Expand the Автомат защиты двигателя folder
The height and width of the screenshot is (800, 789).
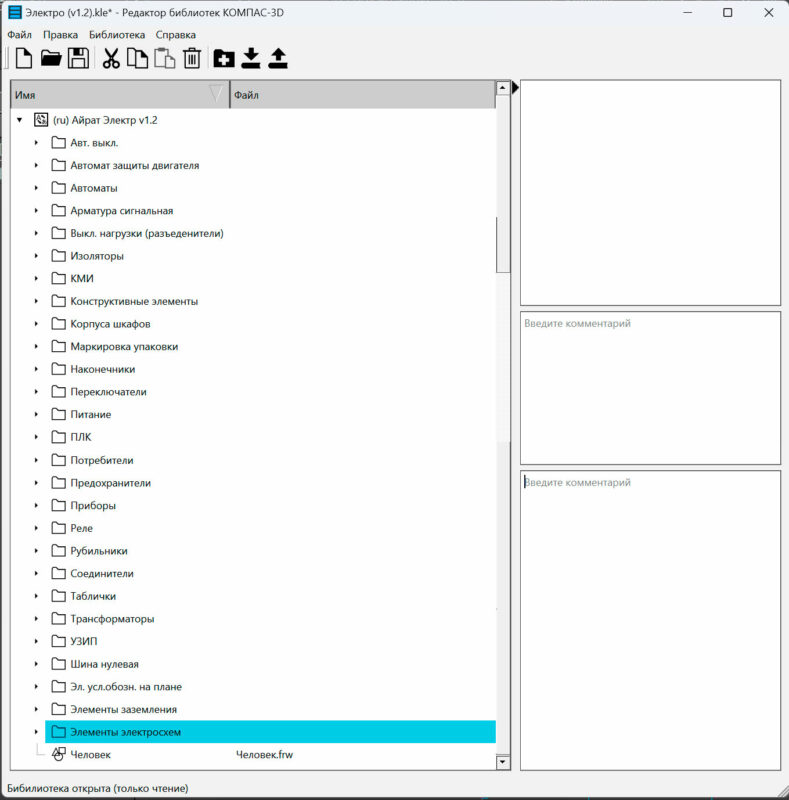point(36,165)
